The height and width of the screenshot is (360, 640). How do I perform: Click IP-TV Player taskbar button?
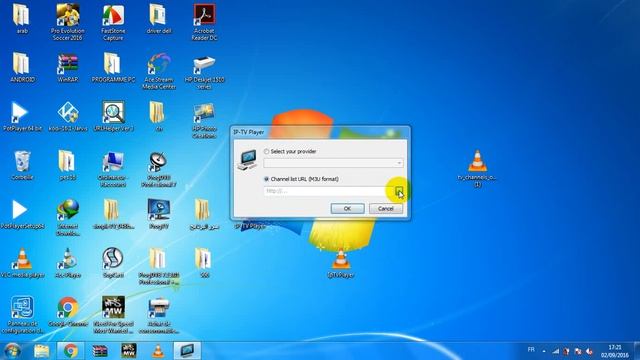click(x=187, y=351)
